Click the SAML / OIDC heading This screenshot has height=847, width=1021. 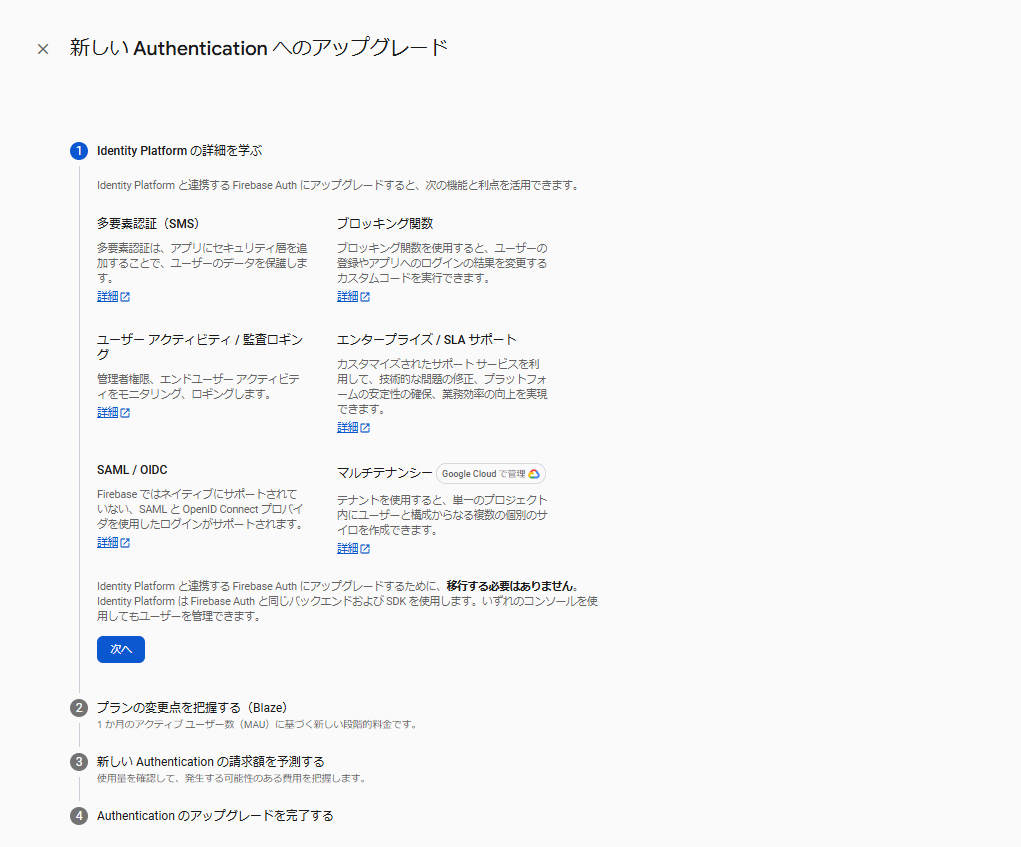(x=132, y=470)
